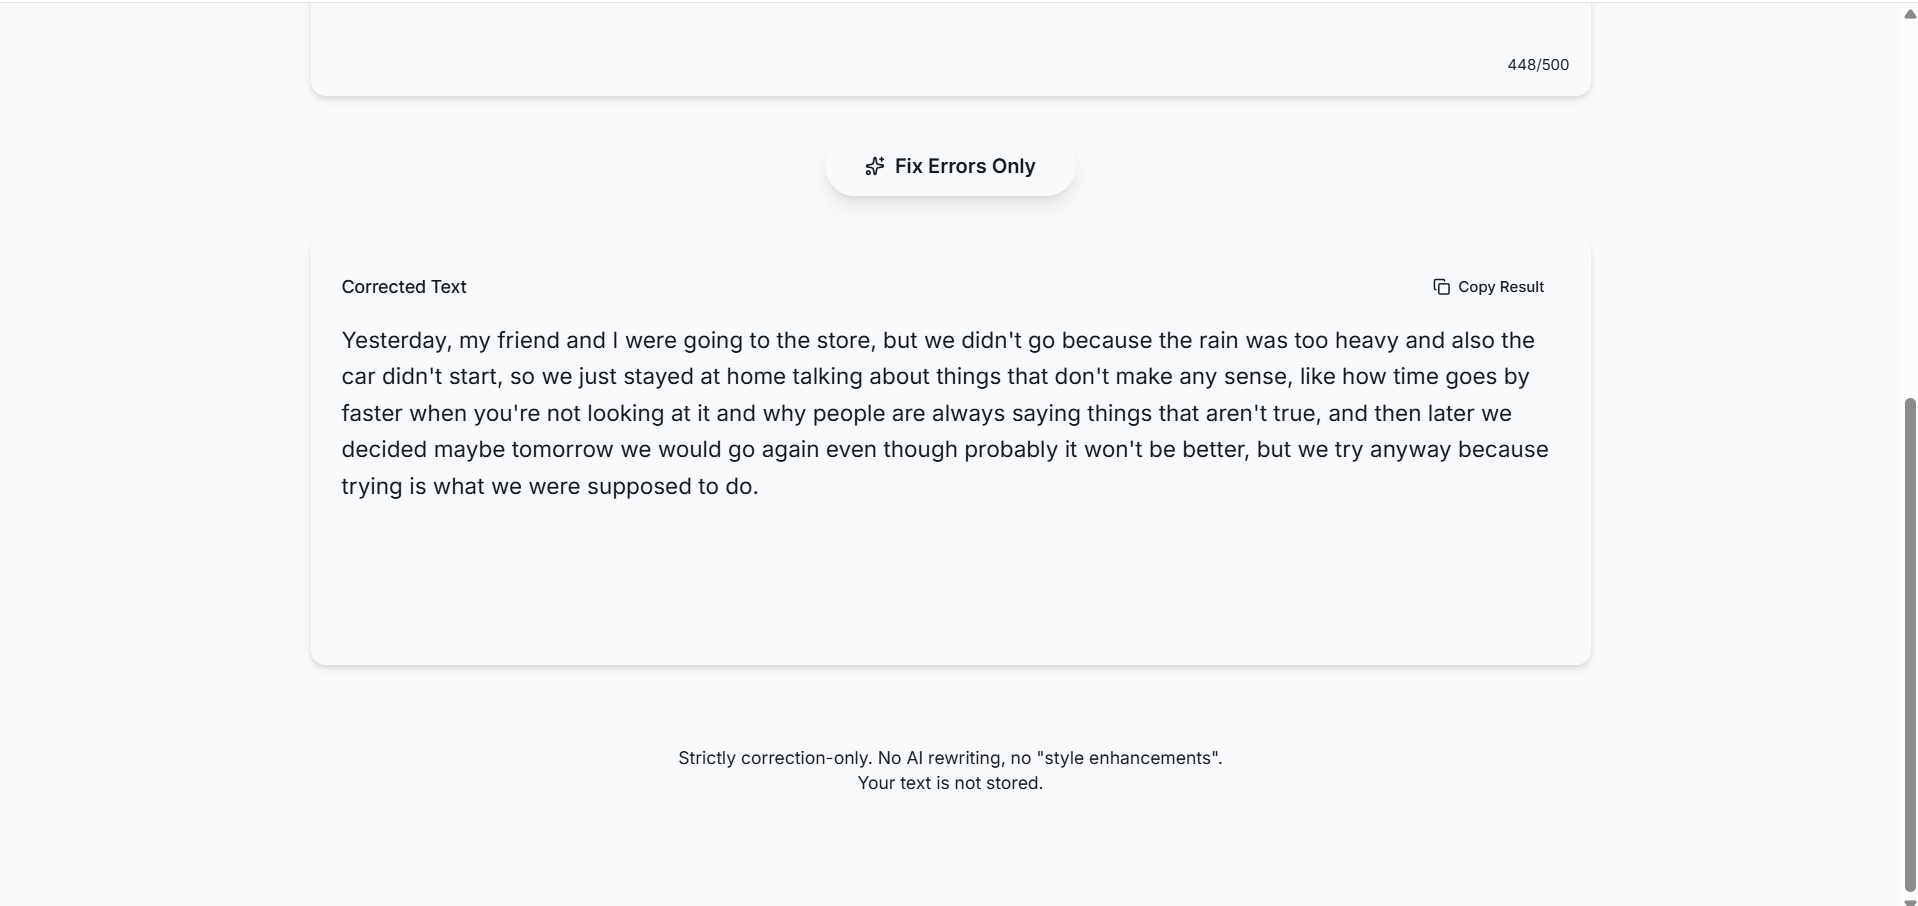Click the Corrected Text heading
Viewport: 1918px width, 906px height.
click(404, 287)
